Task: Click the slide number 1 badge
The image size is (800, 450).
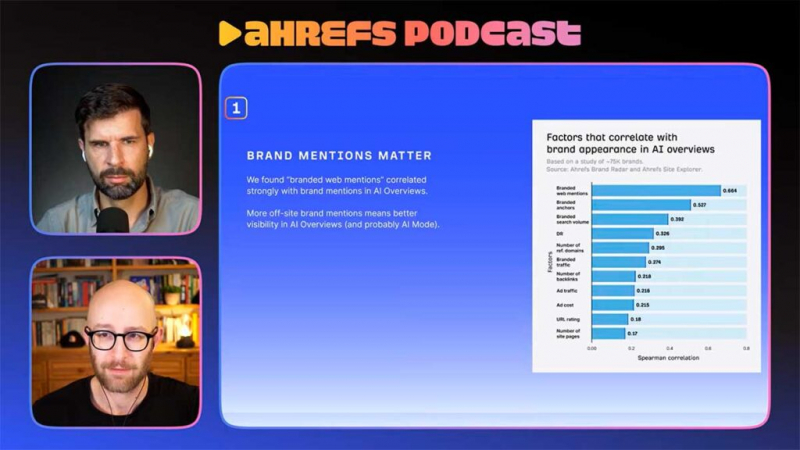Action: point(236,108)
